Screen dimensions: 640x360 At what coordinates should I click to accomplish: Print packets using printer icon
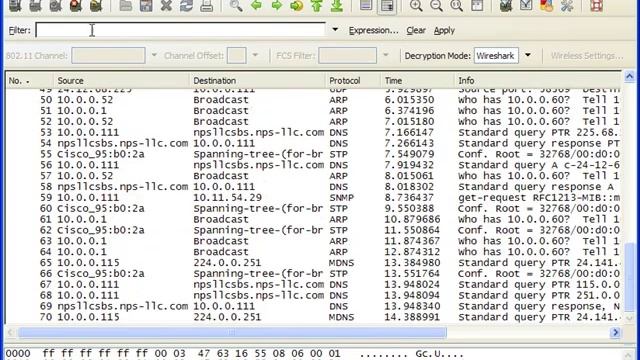(207, 5)
